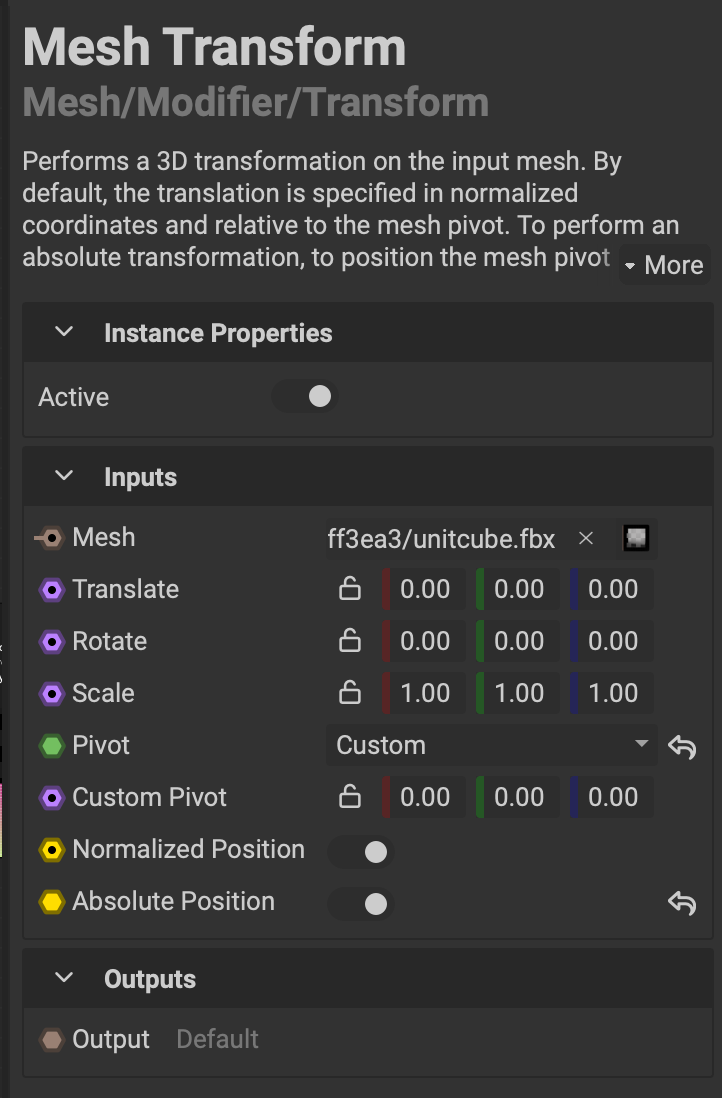Open the Pivot Custom dropdown
This screenshot has height=1098, width=722.
[491, 746]
